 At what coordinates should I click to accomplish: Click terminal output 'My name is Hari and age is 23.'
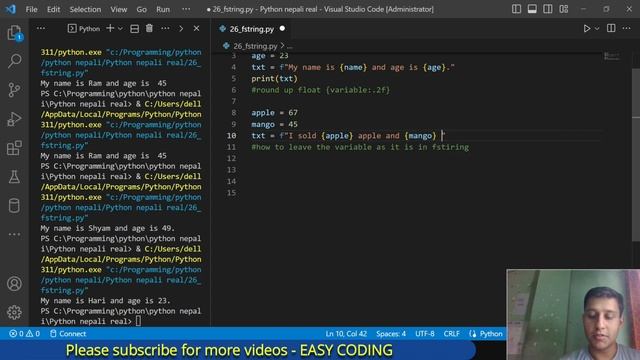point(105,300)
